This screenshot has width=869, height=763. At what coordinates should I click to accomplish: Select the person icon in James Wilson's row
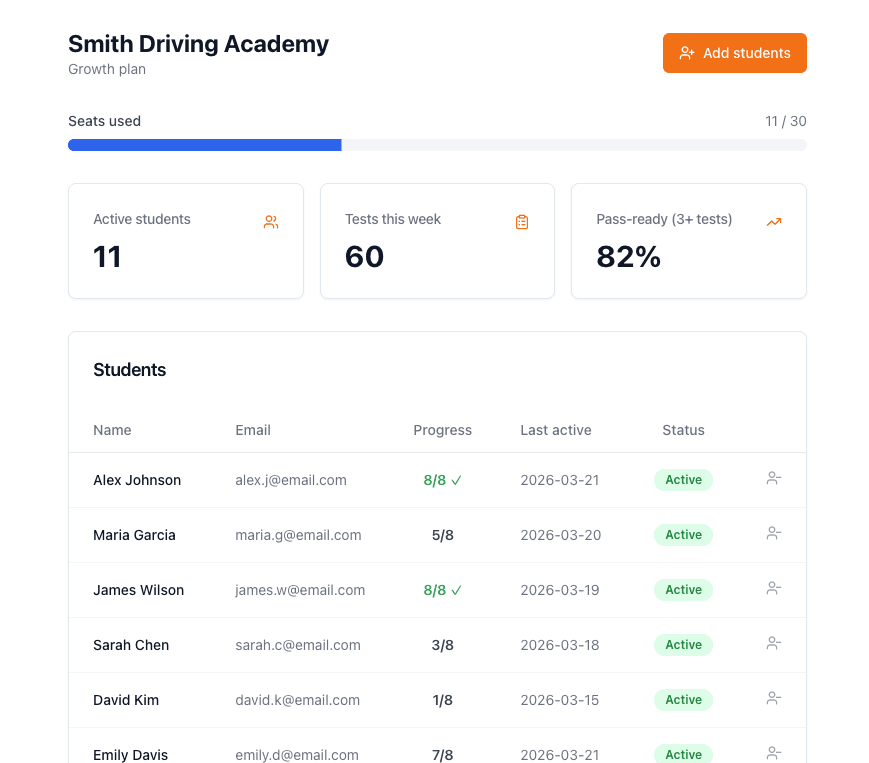point(773,589)
